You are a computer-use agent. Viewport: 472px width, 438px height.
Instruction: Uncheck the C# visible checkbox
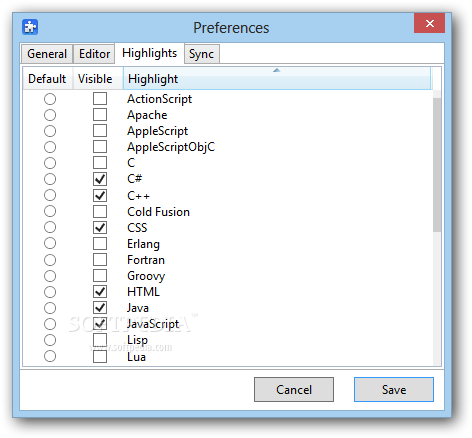(100, 179)
